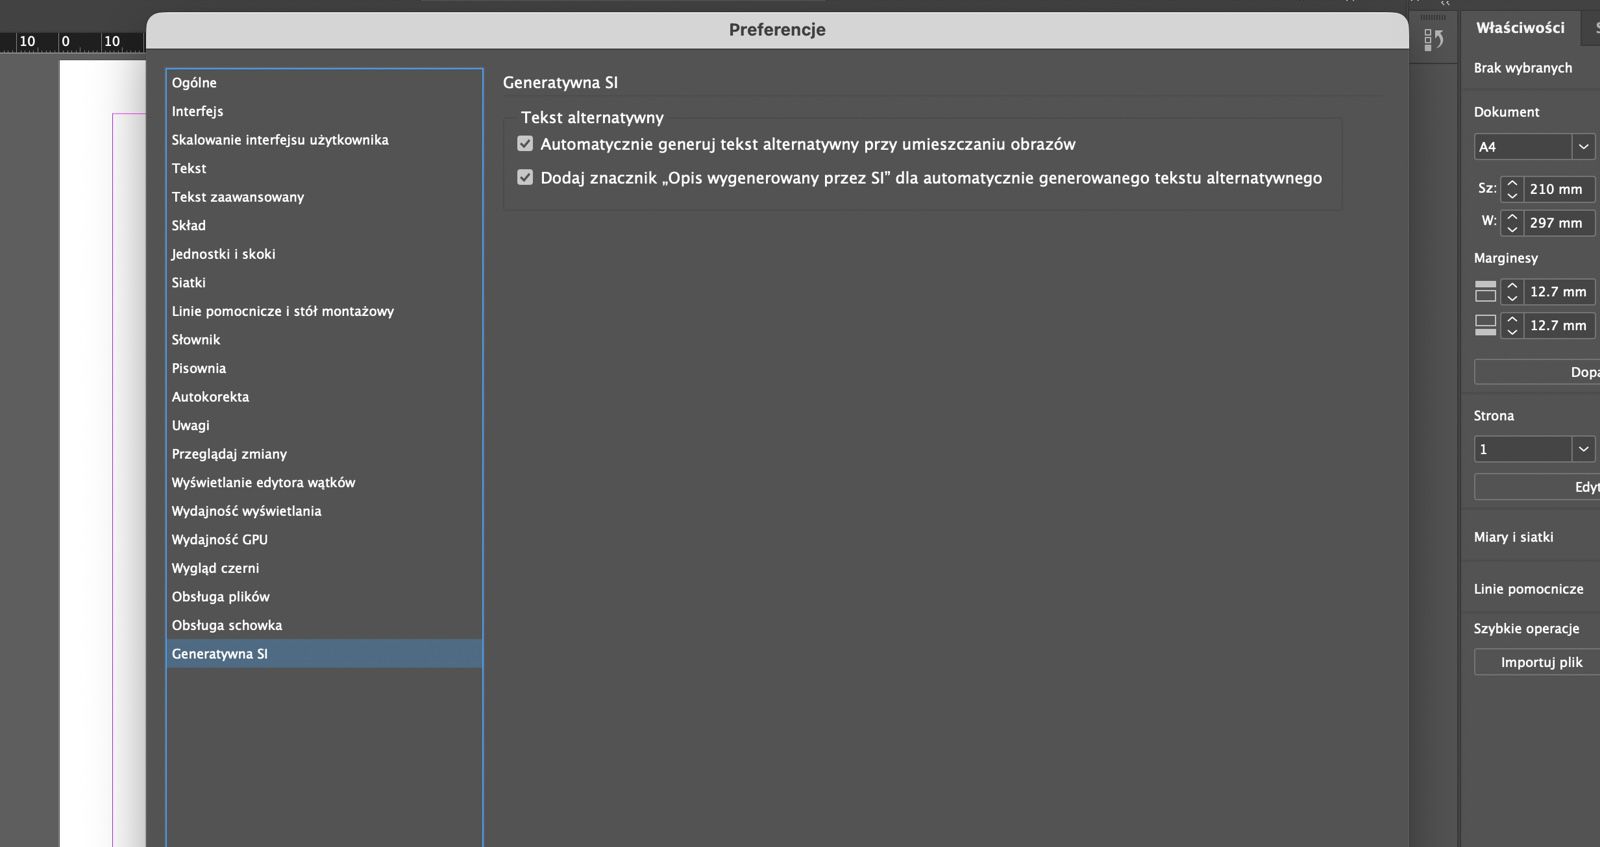The height and width of the screenshot is (847, 1600).
Task: Select the Skład preferences category
Action: pos(324,225)
